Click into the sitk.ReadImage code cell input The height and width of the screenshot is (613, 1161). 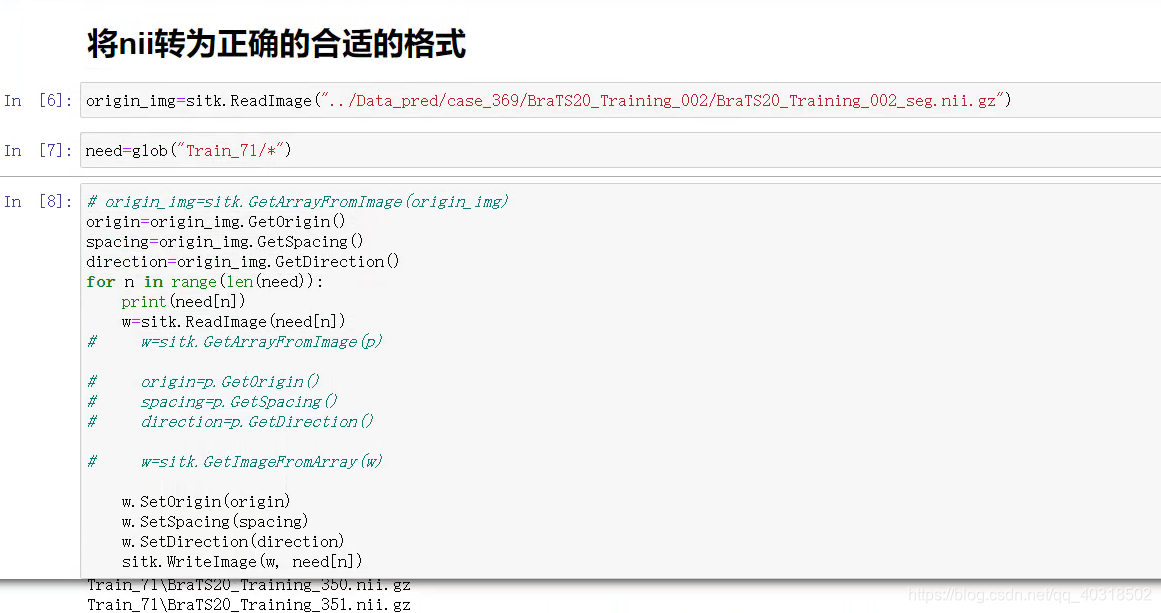point(620,100)
